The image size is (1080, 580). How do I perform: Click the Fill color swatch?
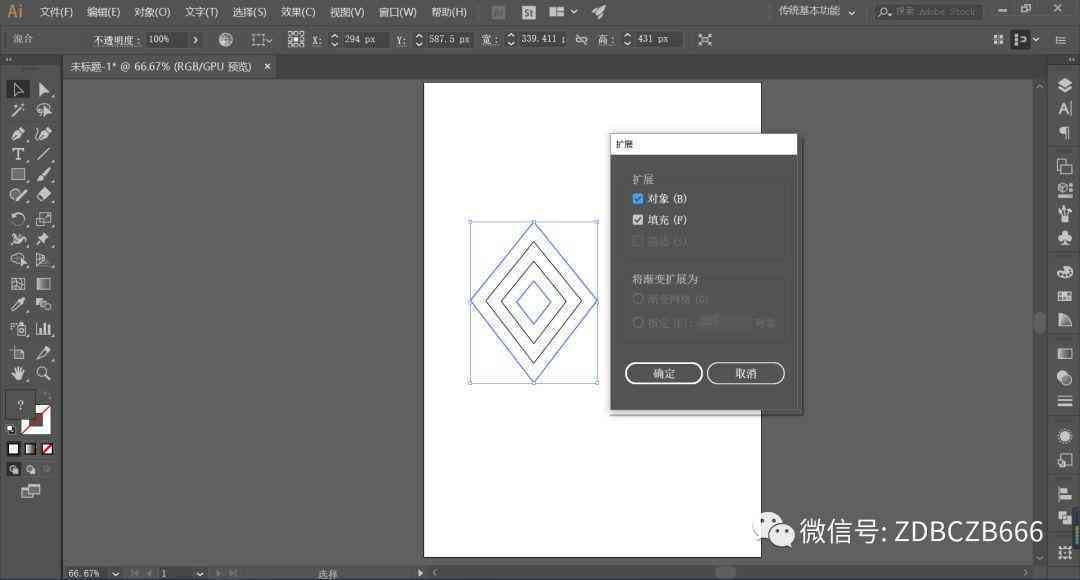(20, 405)
